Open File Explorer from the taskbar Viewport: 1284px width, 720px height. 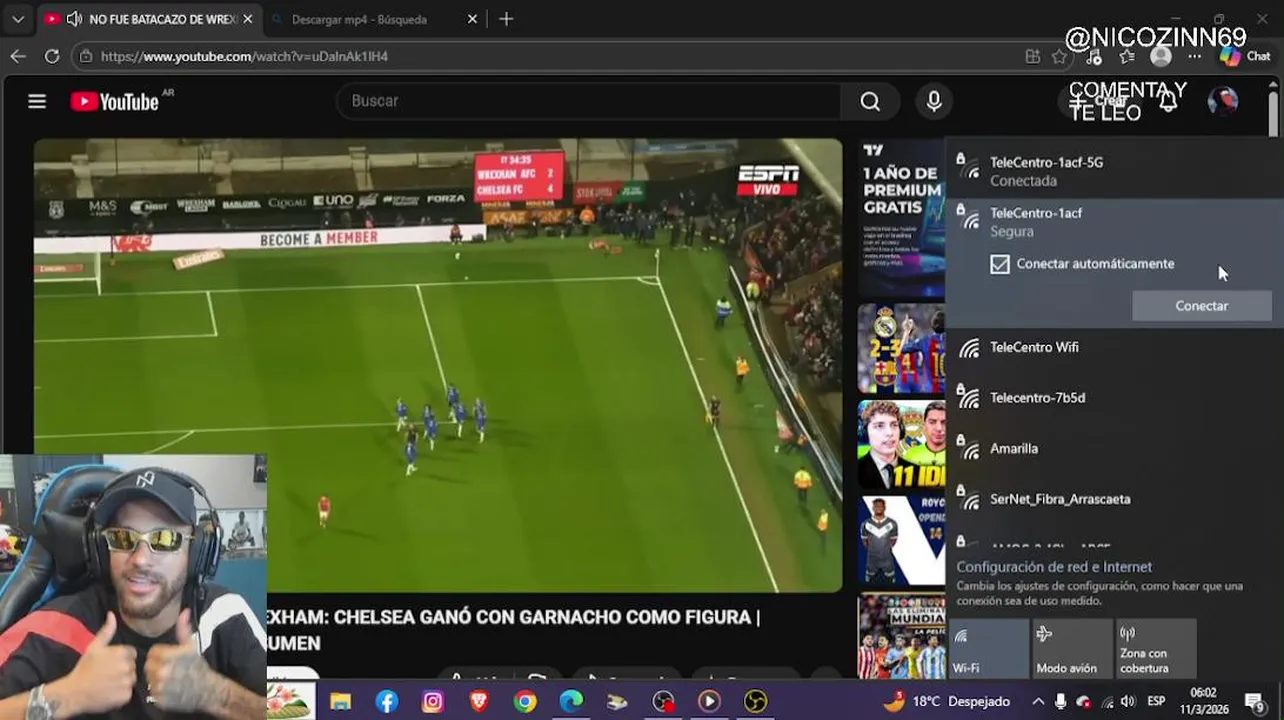(340, 702)
